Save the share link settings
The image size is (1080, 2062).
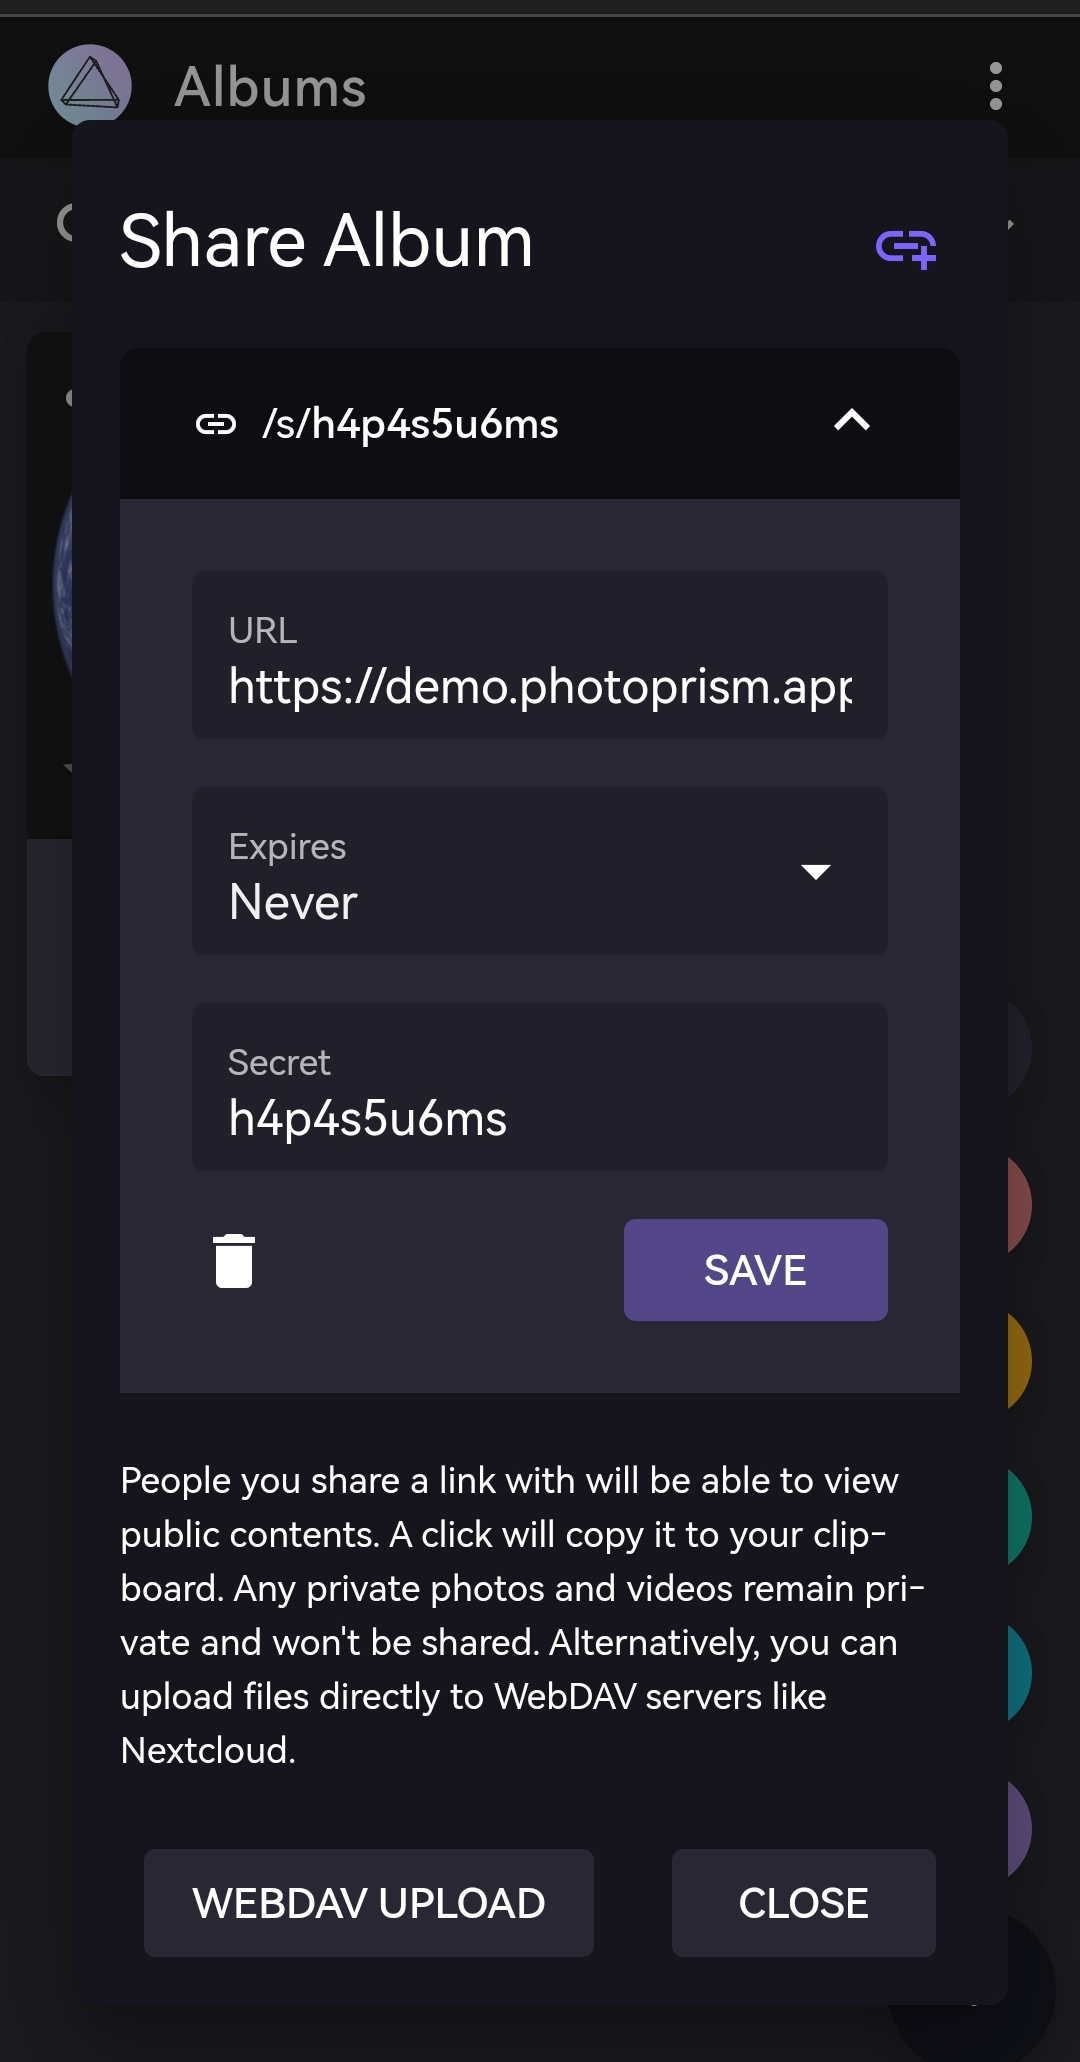[755, 1269]
